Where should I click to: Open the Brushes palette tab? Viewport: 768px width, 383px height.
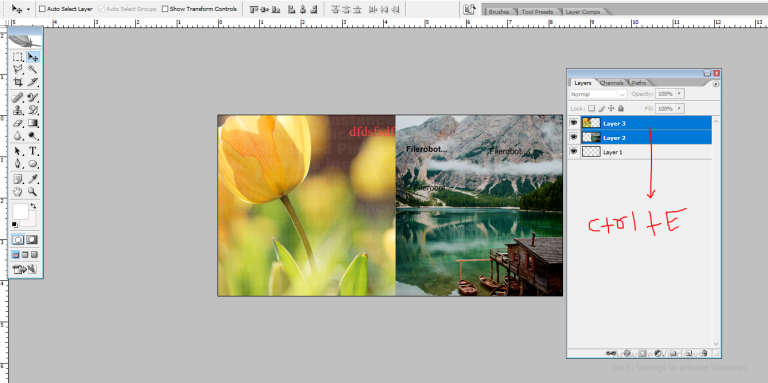[499, 12]
